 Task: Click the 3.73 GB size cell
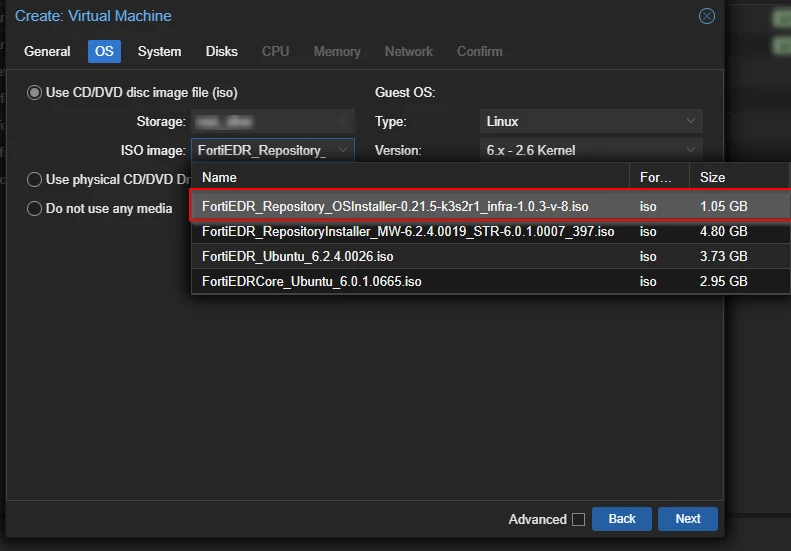[723, 256]
